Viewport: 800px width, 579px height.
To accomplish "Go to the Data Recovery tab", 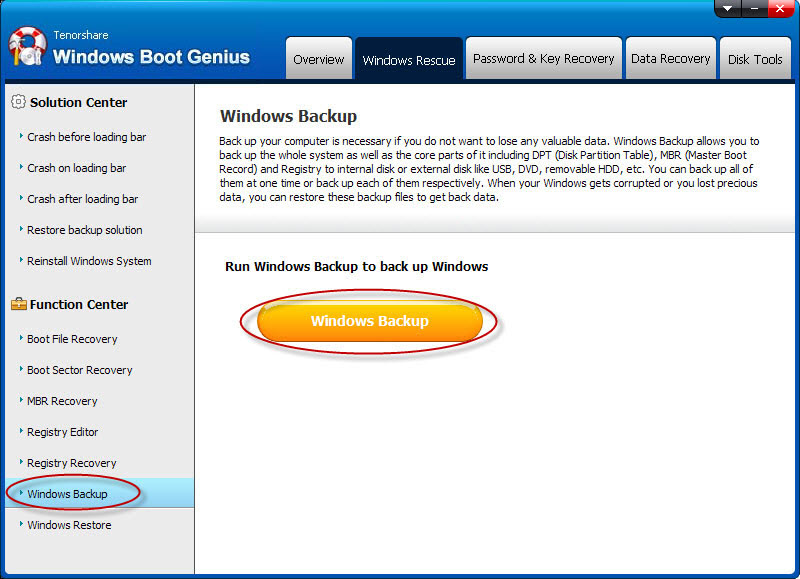I will pyautogui.click(x=671, y=59).
